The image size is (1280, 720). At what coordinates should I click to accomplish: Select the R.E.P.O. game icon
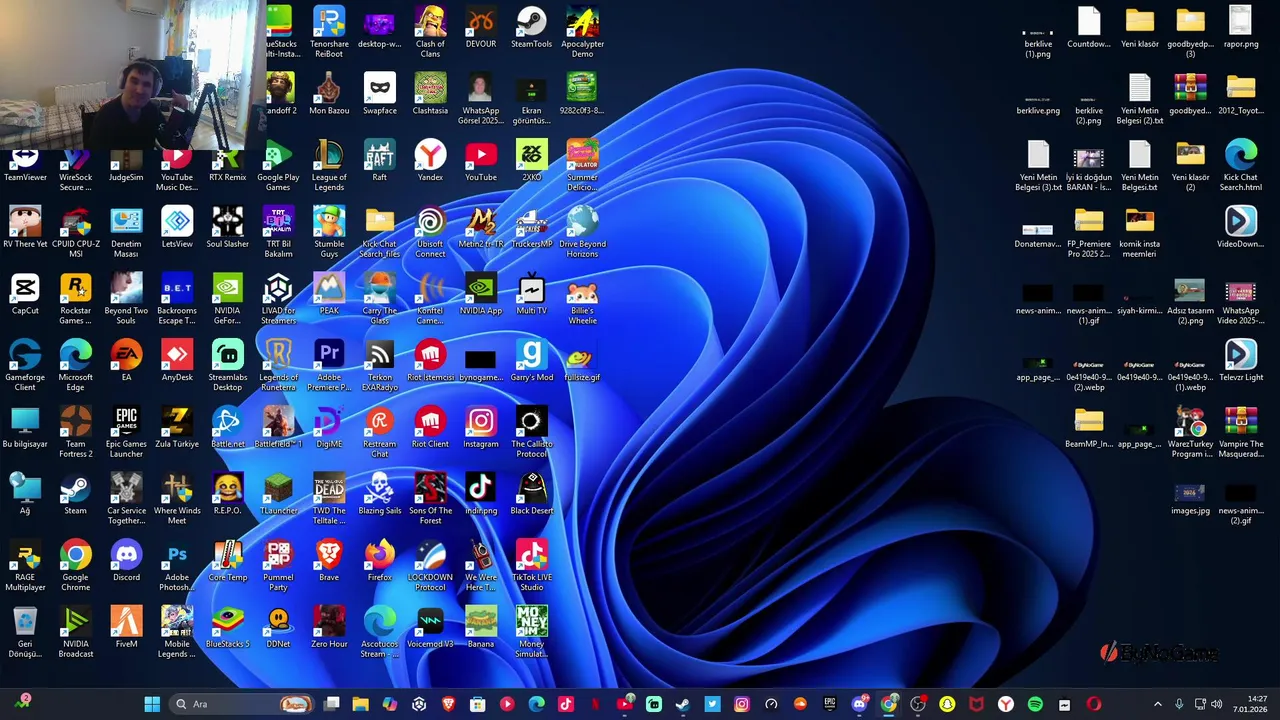[x=227, y=495]
